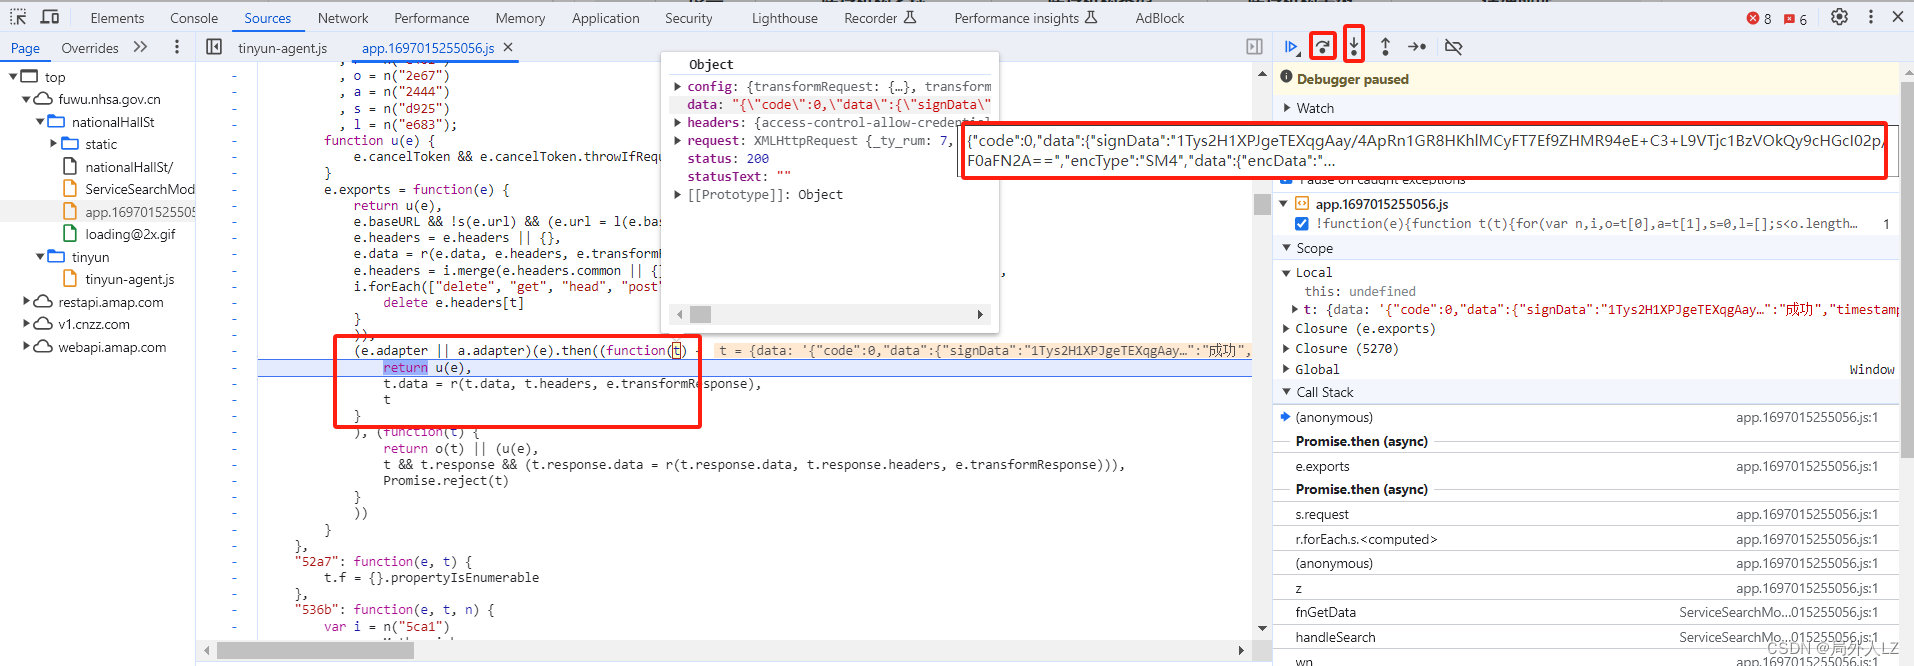The height and width of the screenshot is (666, 1914).
Task: Select handleSearch call stack frame
Action: pos(1586,637)
